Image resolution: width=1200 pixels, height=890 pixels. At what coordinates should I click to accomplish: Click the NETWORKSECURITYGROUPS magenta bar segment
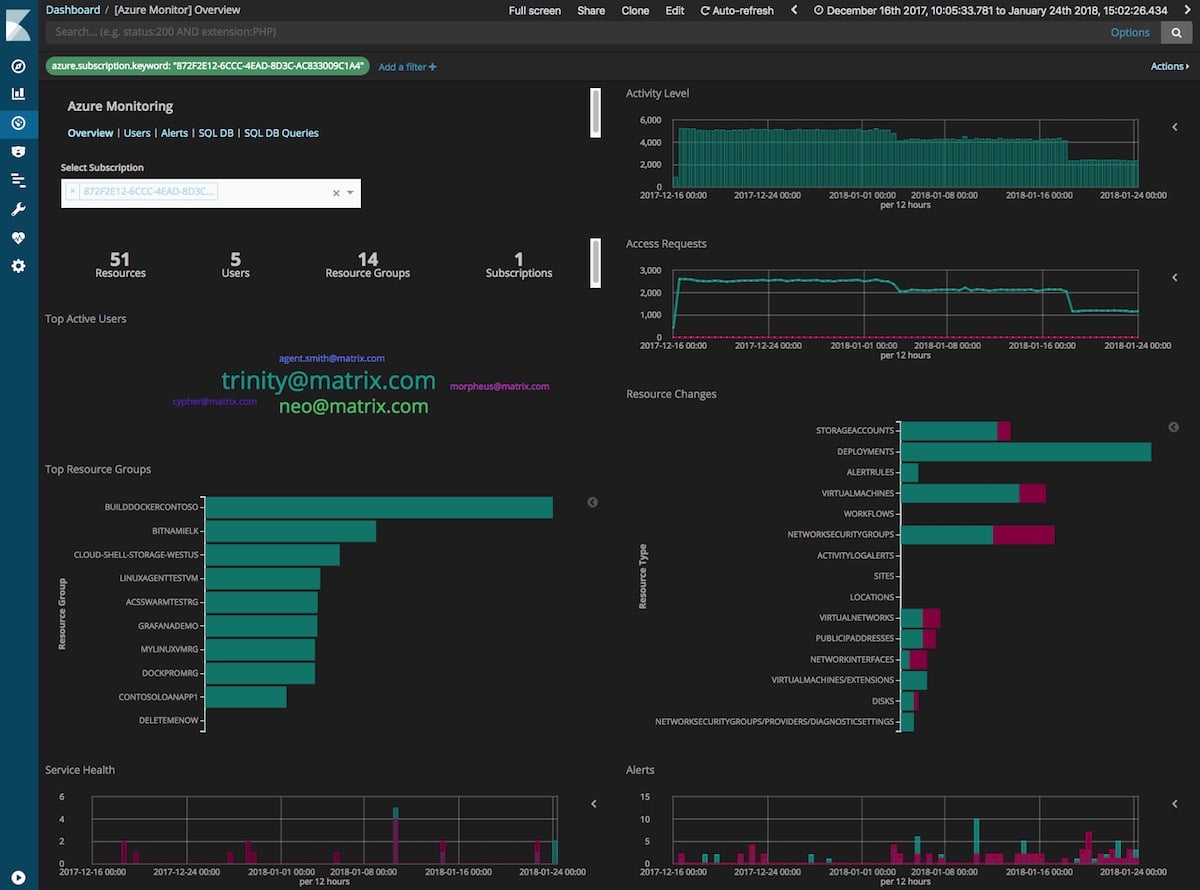point(1023,535)
